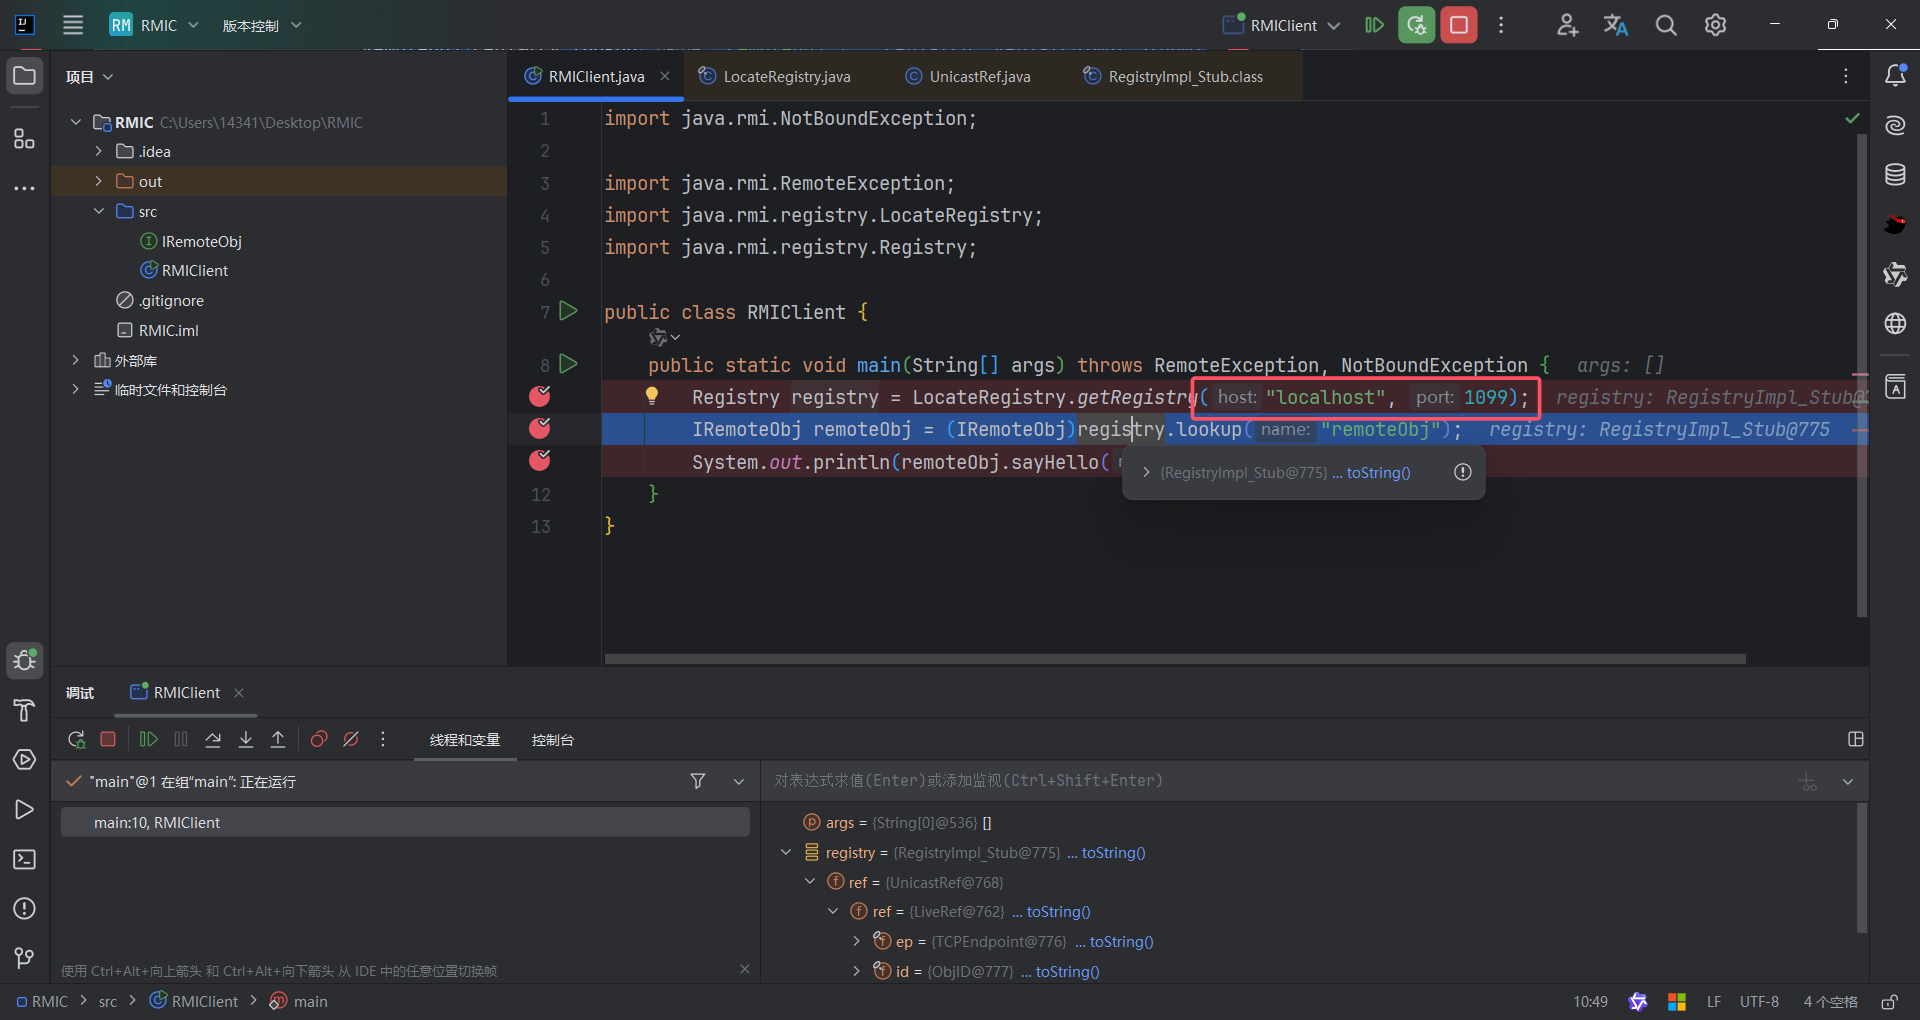Image resolution: width=1920 pixels, height=1020 pixels.
Task: Open the Structure tool window icon
Action: tap(24, 138)
